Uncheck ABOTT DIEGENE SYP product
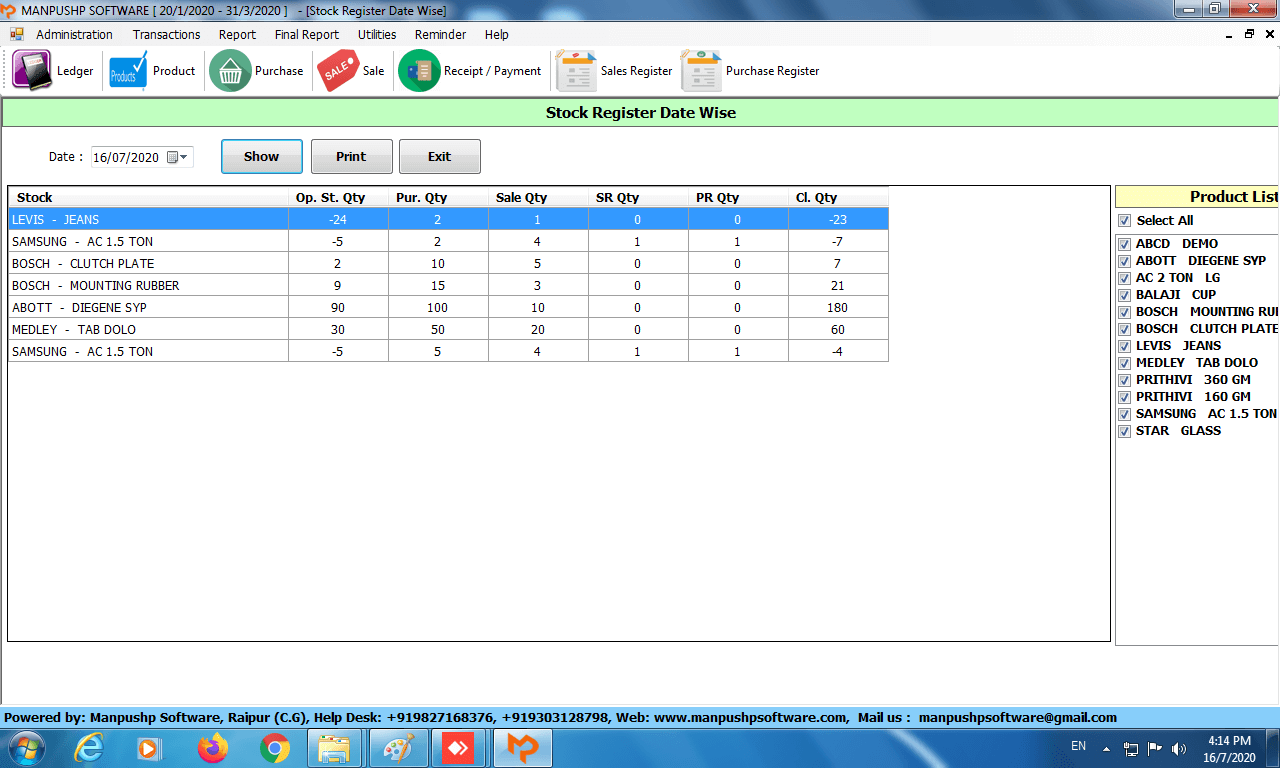The width and height of the screenshot is (1280, 768). click(x=1124, y=261)
